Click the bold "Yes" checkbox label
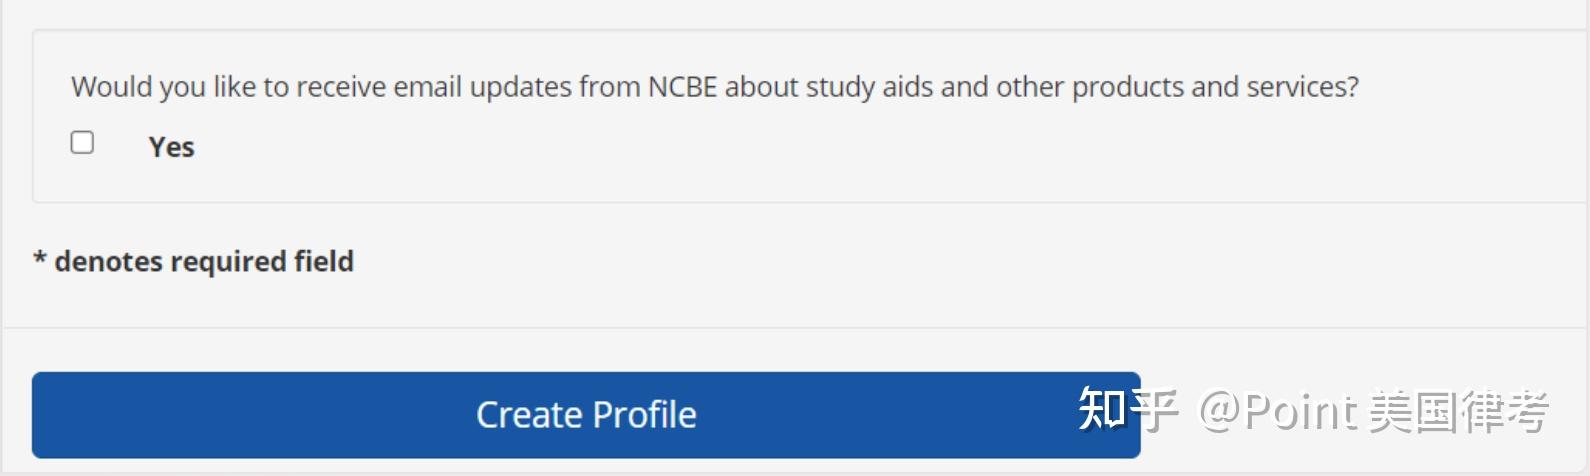 171,148
